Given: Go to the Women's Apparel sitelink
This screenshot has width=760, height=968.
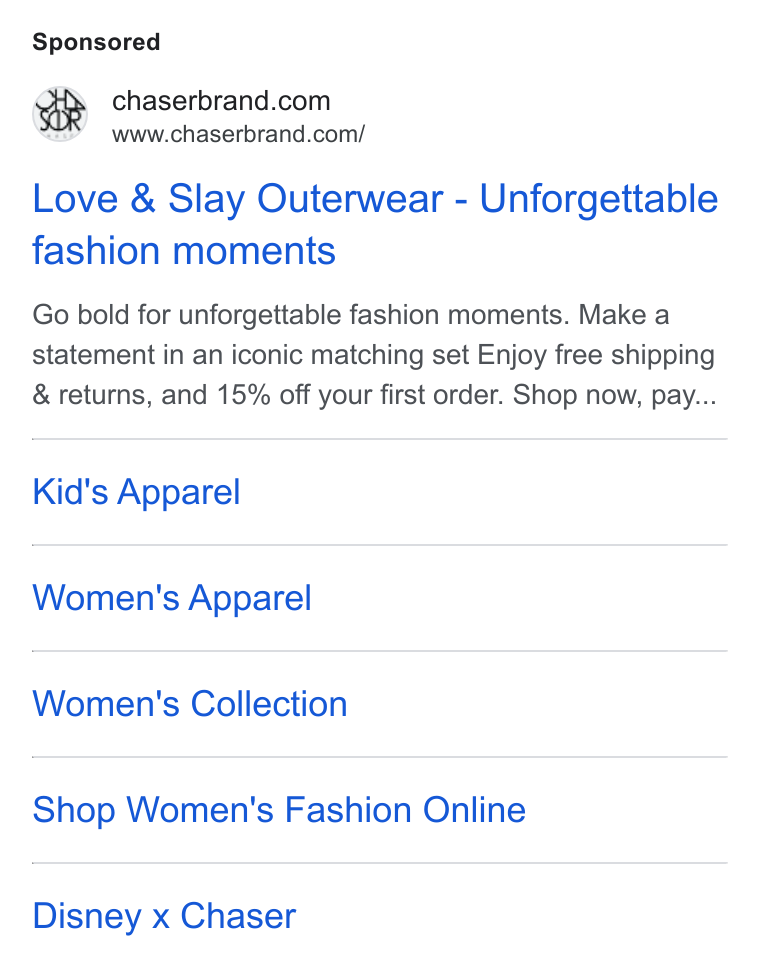Looking at the screenshot, I should [172, 598].
